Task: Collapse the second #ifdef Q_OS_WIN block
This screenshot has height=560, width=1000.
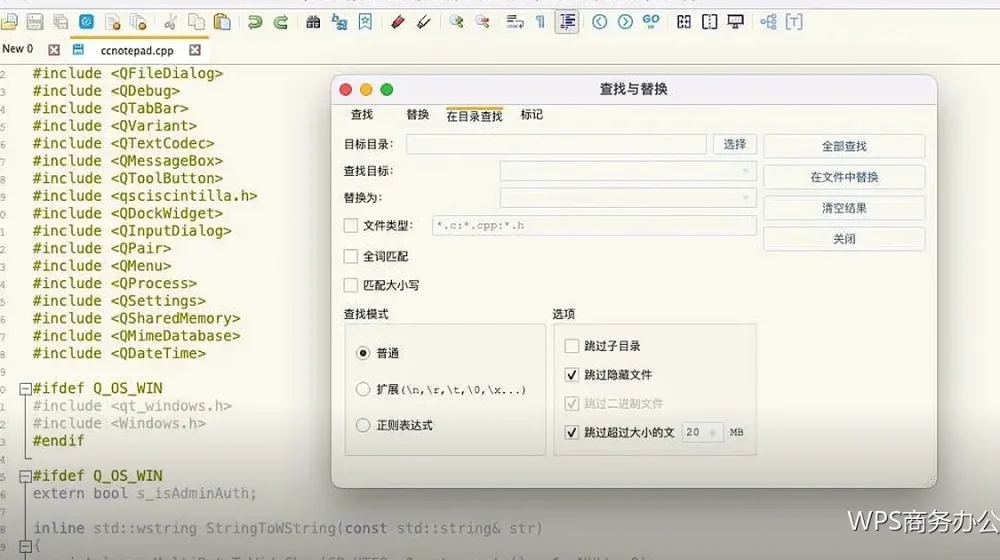Action: coord(26,476)
